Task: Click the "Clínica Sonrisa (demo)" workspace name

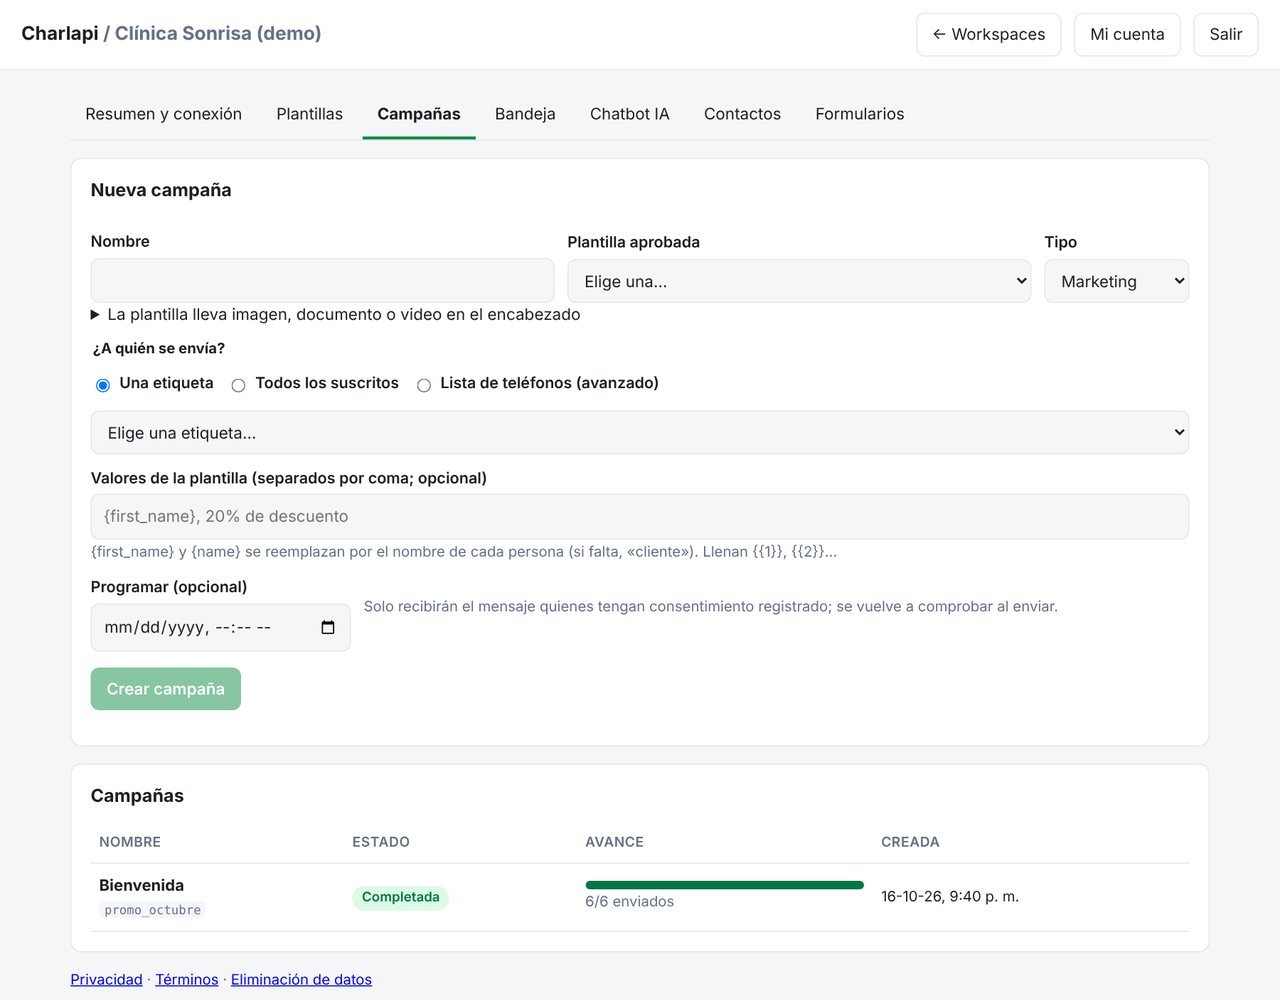Action: 218,33
